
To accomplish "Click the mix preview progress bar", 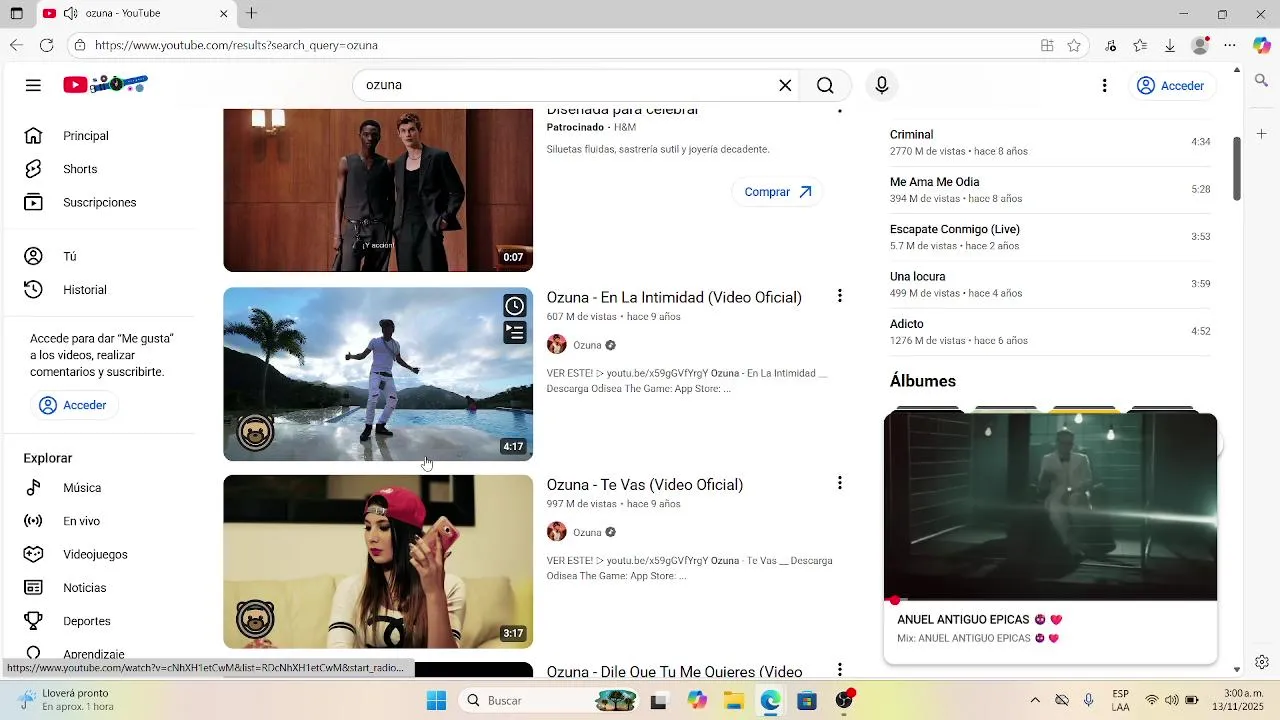I will pos(1050,600).
